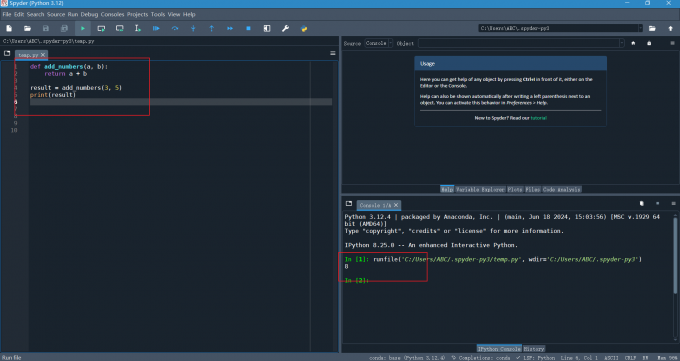This screenshot has height=361, width=680.
Task: Save all files icon
Action: click(64, 28)
